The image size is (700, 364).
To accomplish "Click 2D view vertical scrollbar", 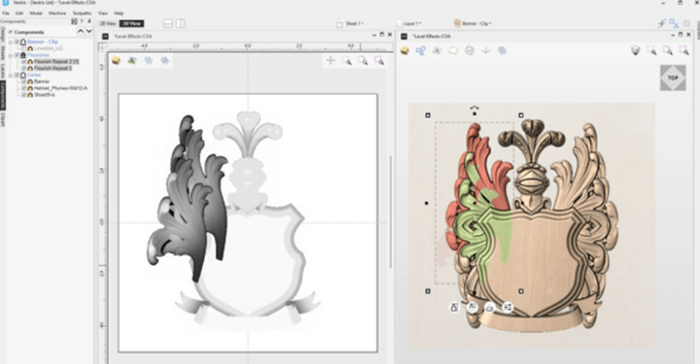I will (392, 212).
